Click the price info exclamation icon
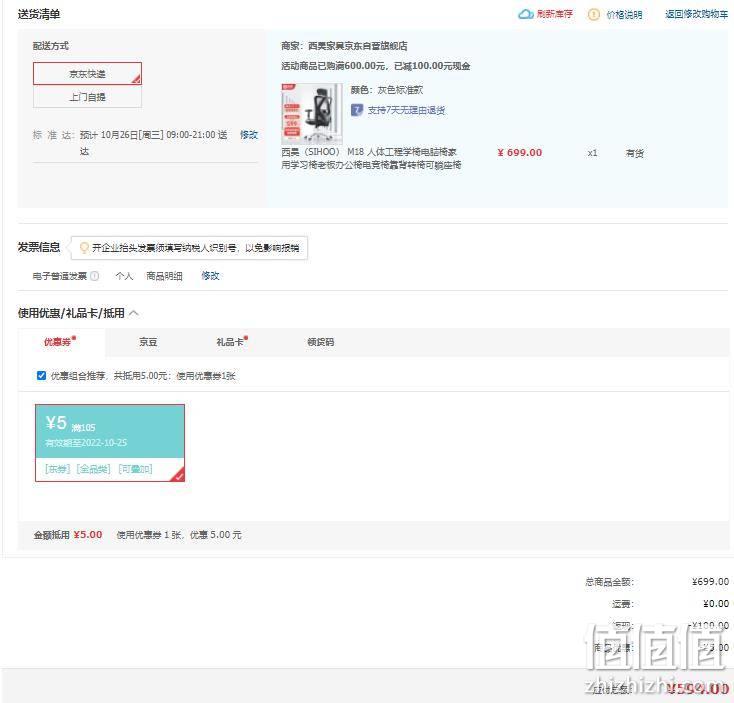The image size is (734, 703). (593, 15)
